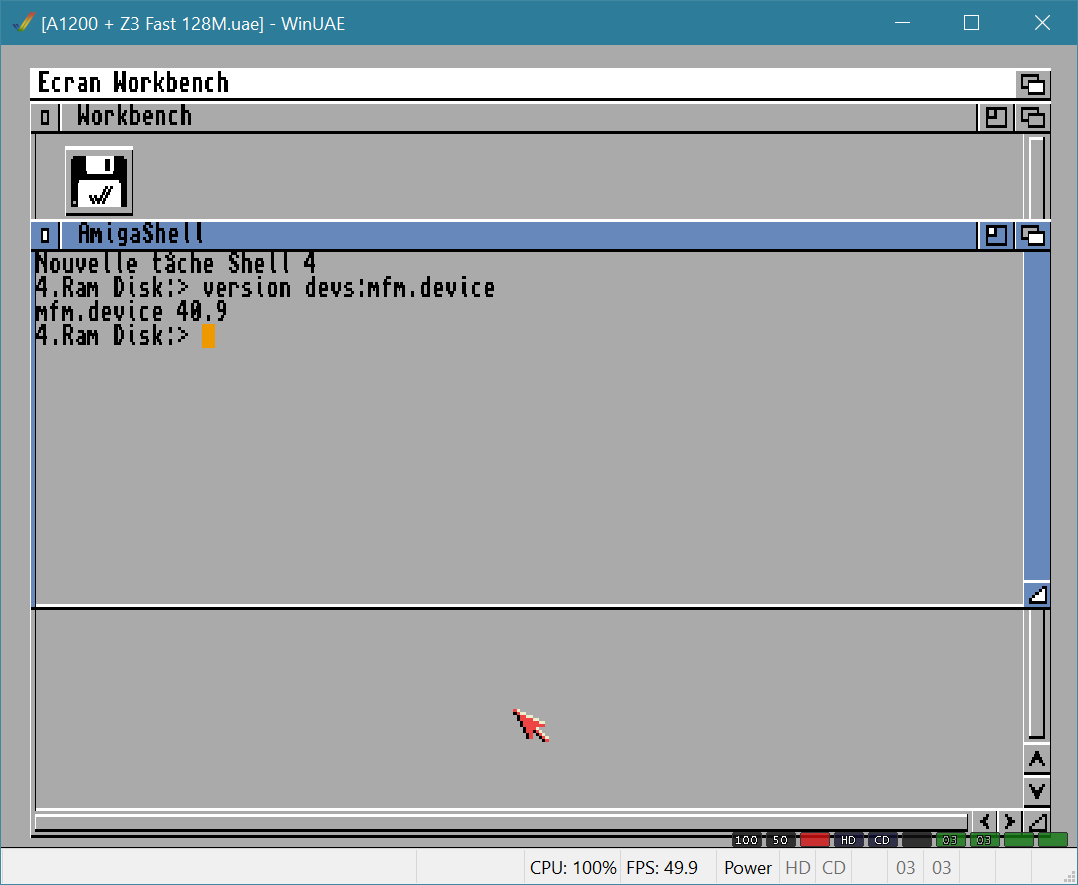Screen dimensions: 1078x885
Task: Click the Workbench window sizing gadget
Action: (1037, 822)
